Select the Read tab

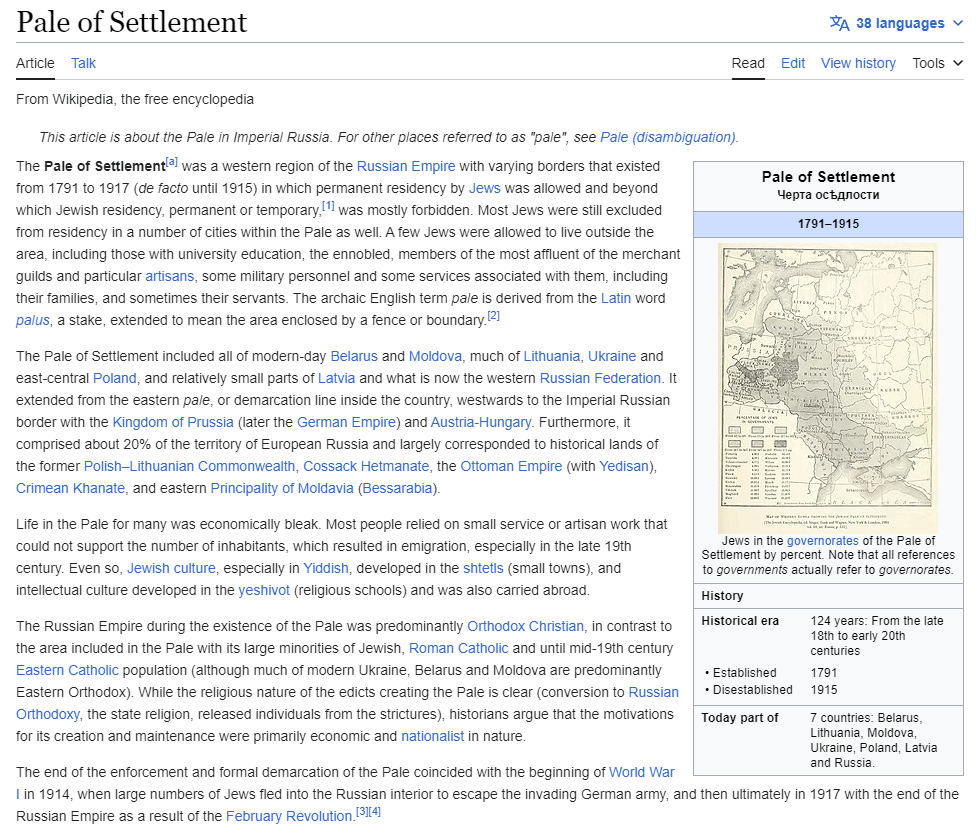click(x=748, y=63)
